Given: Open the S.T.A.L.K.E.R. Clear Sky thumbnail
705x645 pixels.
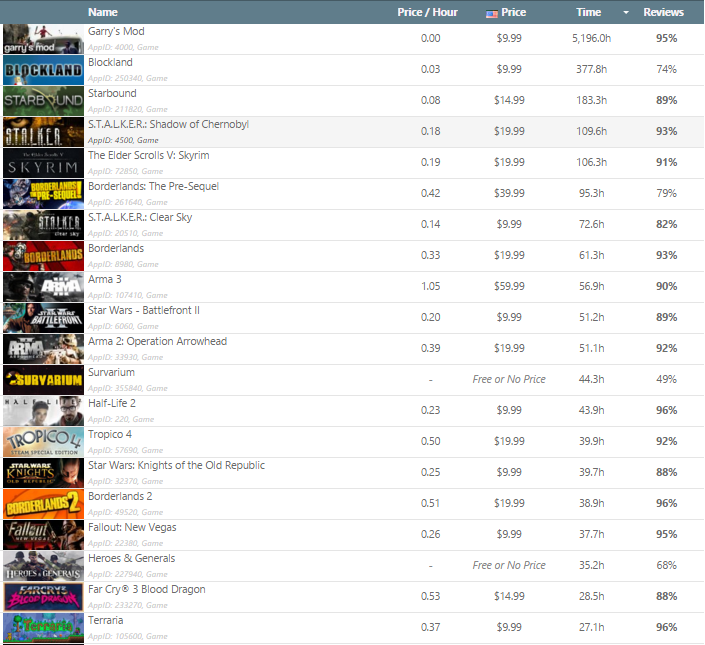Looking at the screenshot, I should tap(43, 225).
